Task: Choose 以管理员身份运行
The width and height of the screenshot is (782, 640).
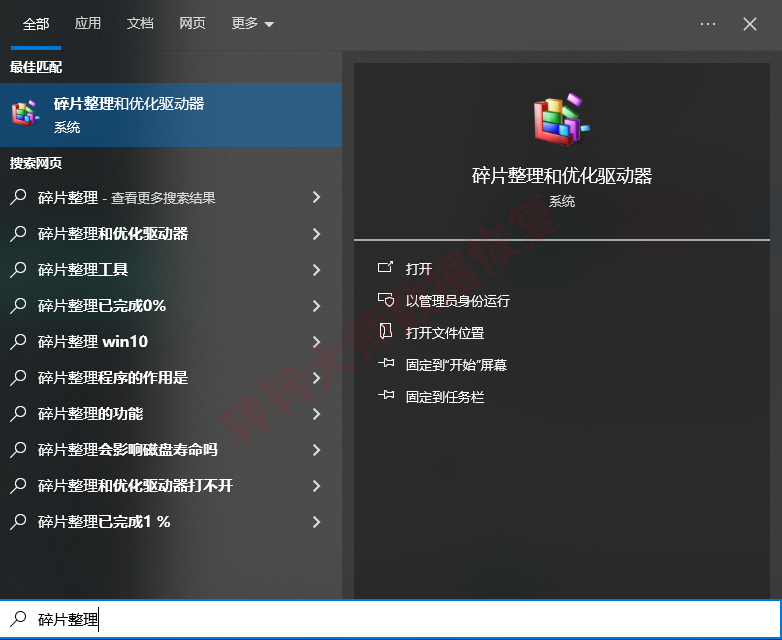Action: click(x=457, y=301)
